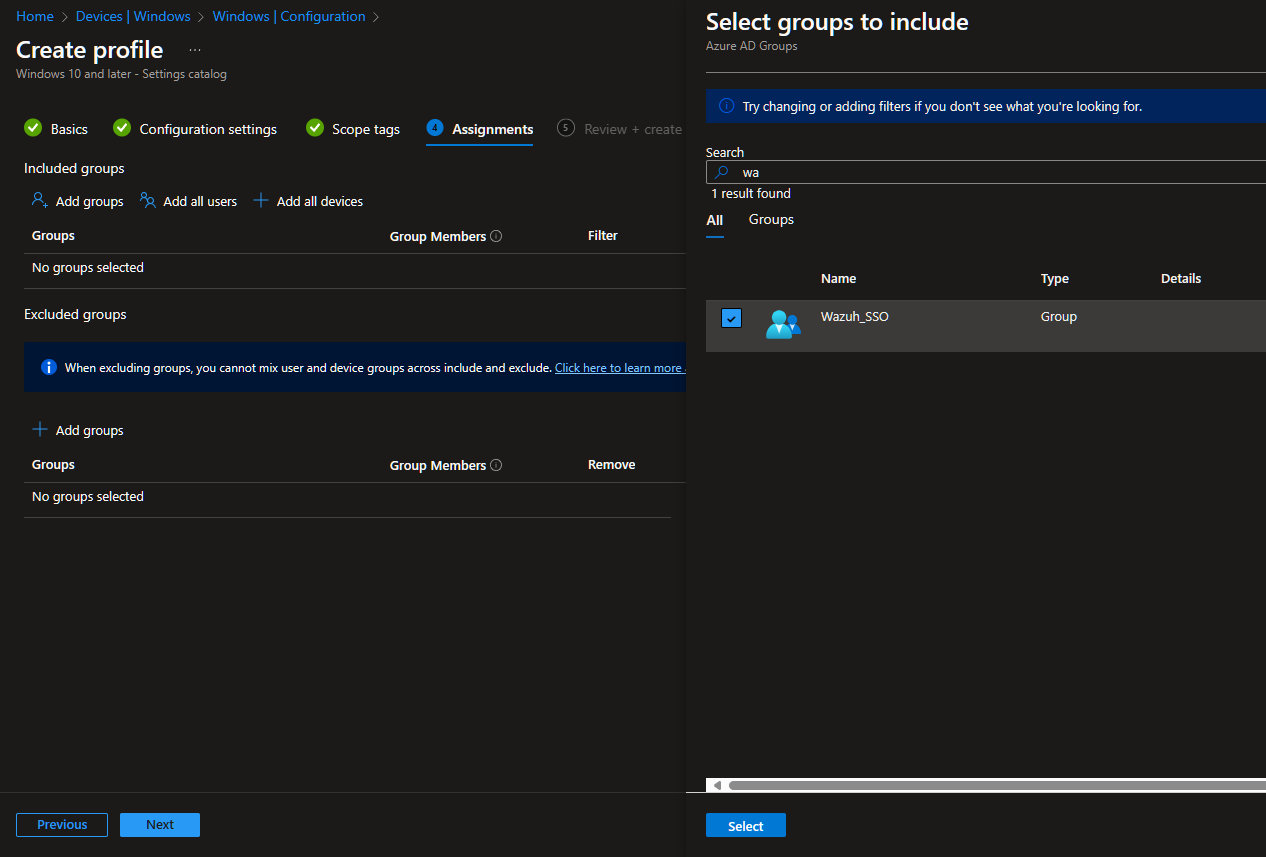Click the Details column header

(x=1181, y=279)
